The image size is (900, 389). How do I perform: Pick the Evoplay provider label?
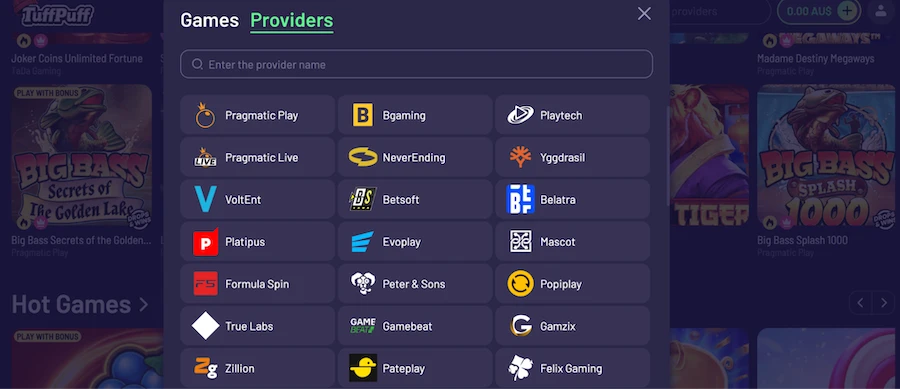402,242
